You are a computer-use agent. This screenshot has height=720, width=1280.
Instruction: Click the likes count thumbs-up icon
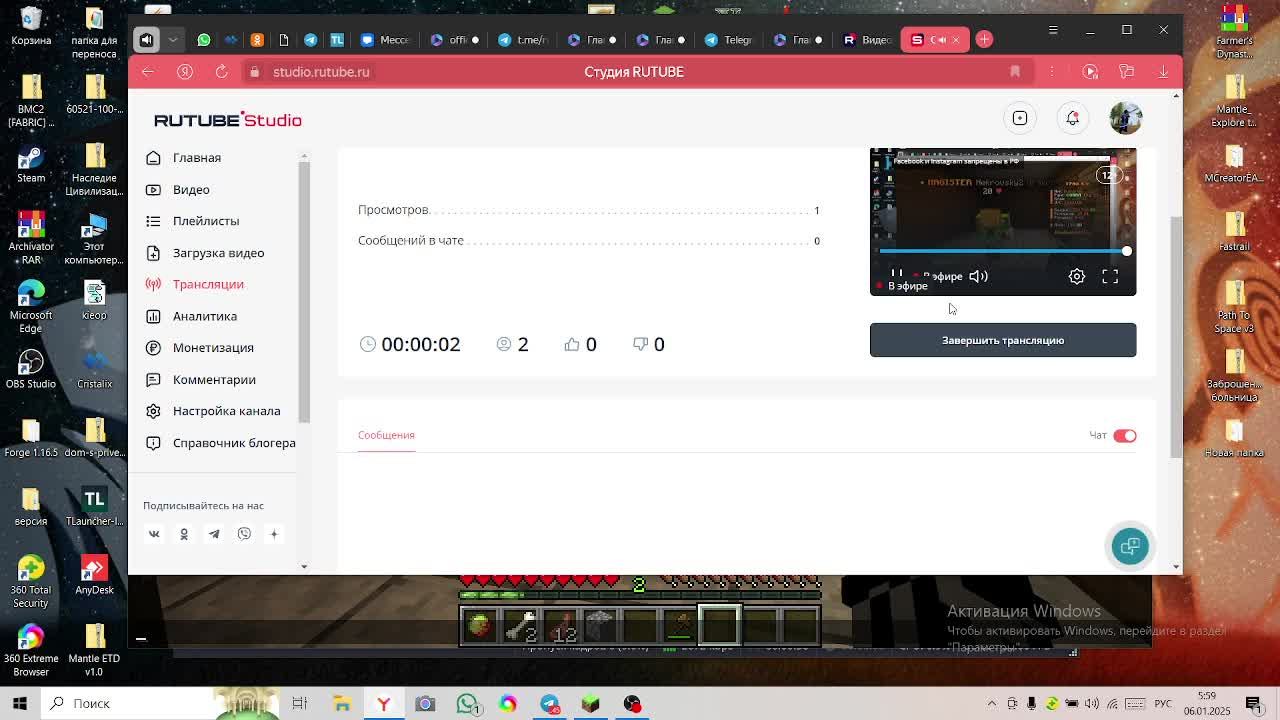[x=572, y=344]
